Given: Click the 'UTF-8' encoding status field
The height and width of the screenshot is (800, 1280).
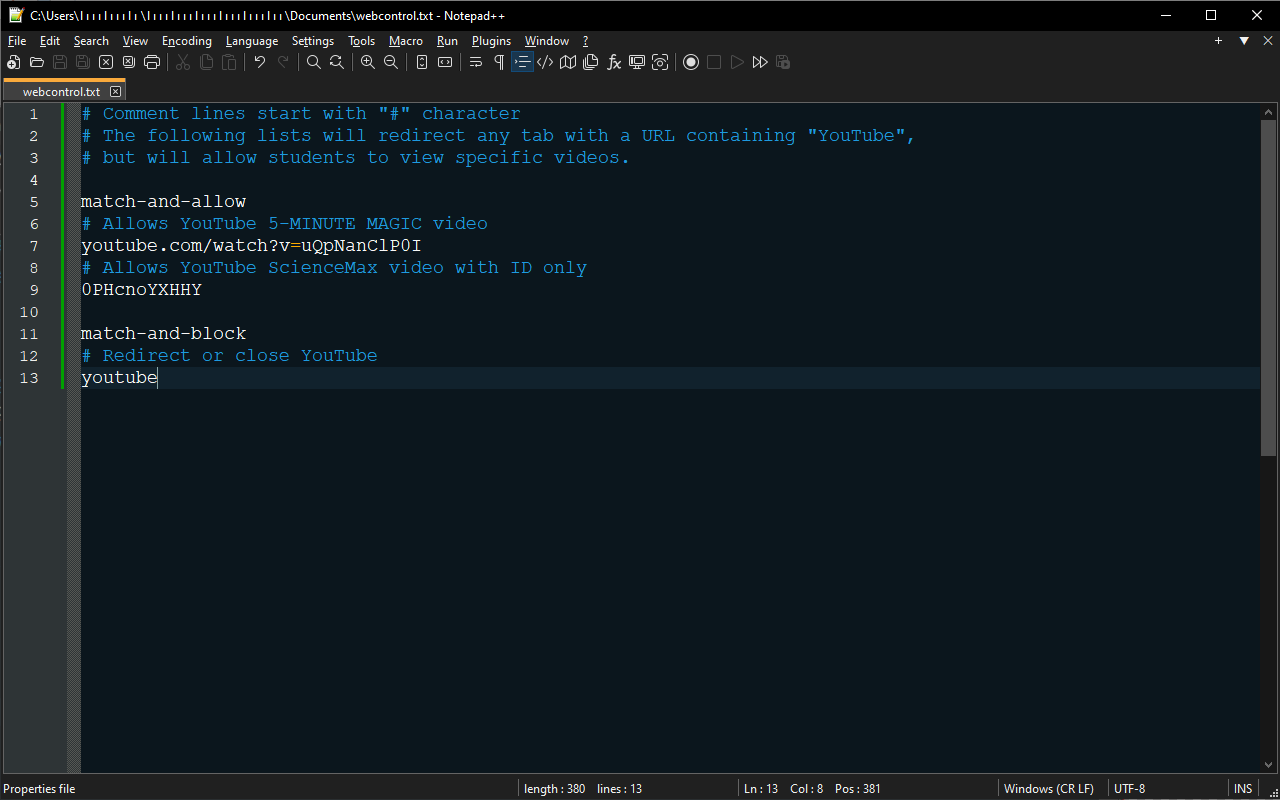Looking at the screenshot, I should [x=1130, y=789].
